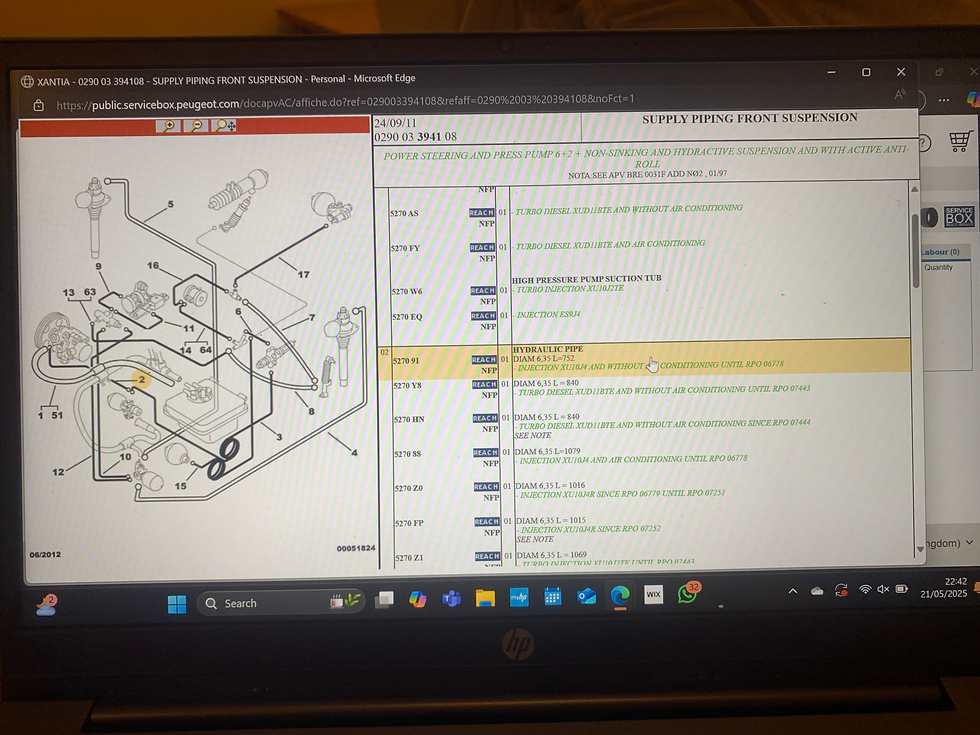Click callout 15 in diagram
The height and width of the screenshot is (735, 980).
click(x=181, y=486)
